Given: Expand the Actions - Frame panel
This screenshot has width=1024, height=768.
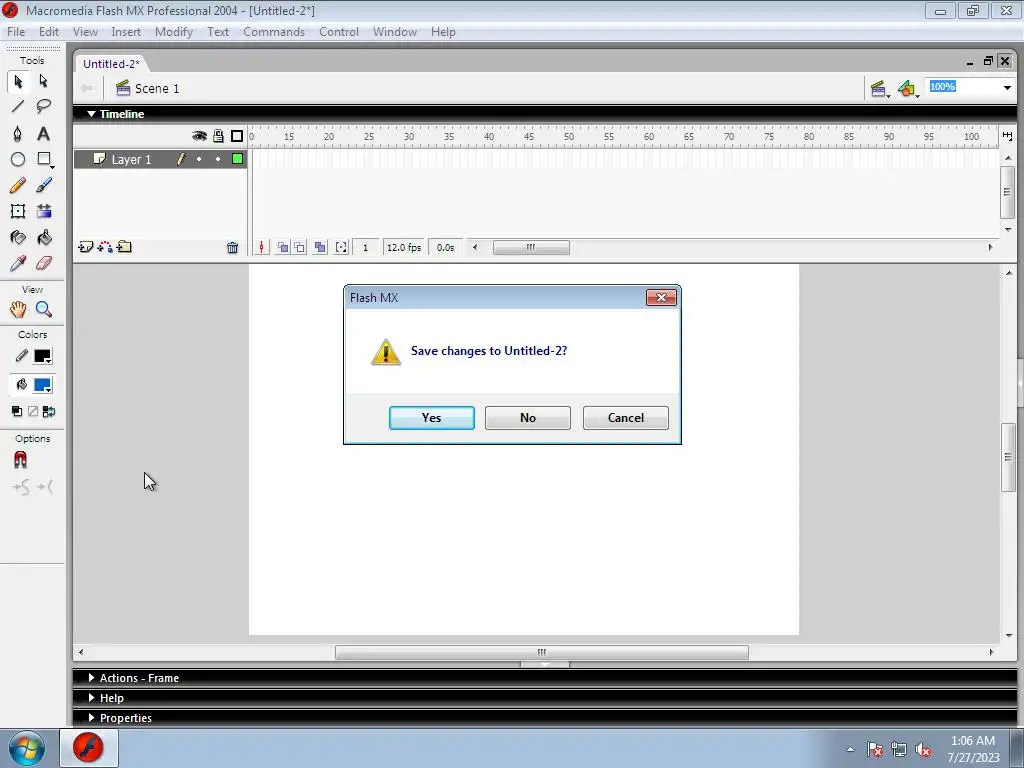Looking at the screenshot, I should (91, 678).
